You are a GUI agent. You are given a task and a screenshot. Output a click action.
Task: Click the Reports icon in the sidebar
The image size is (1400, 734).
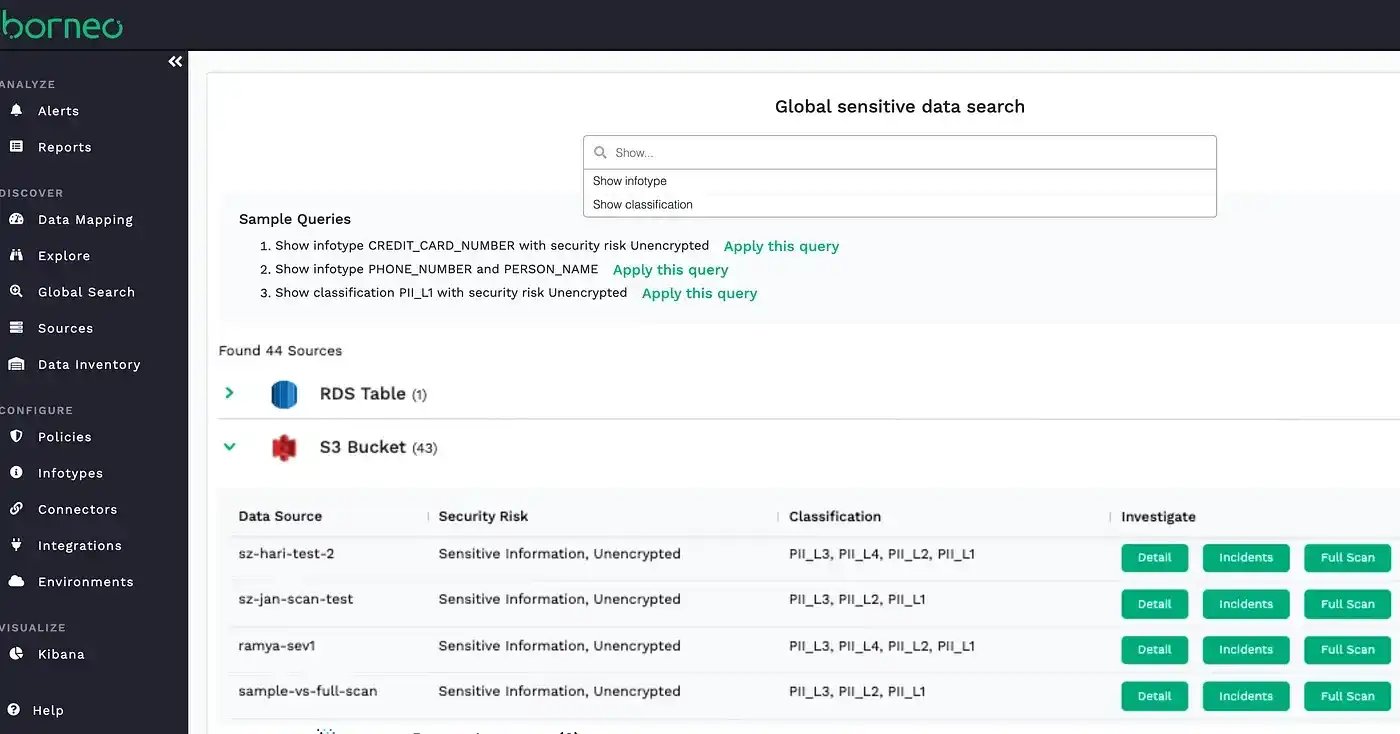click(16, 147)
